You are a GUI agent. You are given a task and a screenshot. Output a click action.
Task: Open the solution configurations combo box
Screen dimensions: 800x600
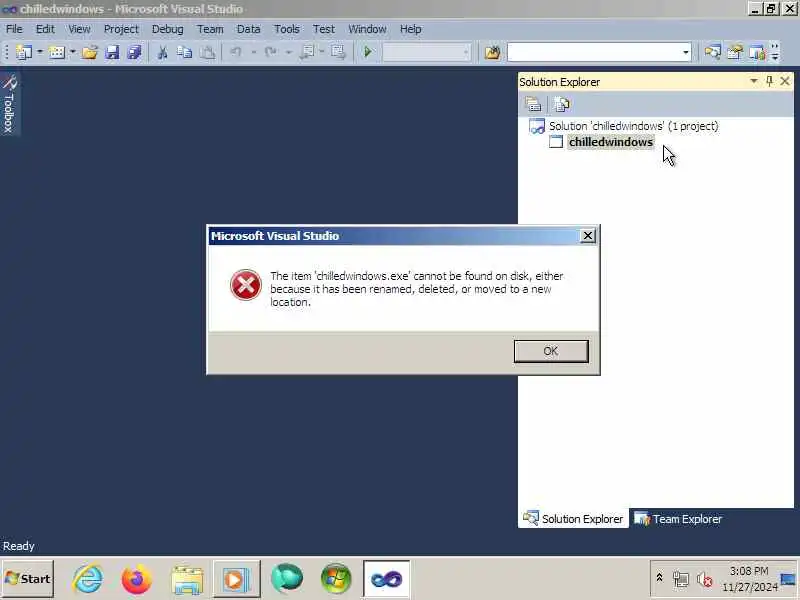(426, 52)
